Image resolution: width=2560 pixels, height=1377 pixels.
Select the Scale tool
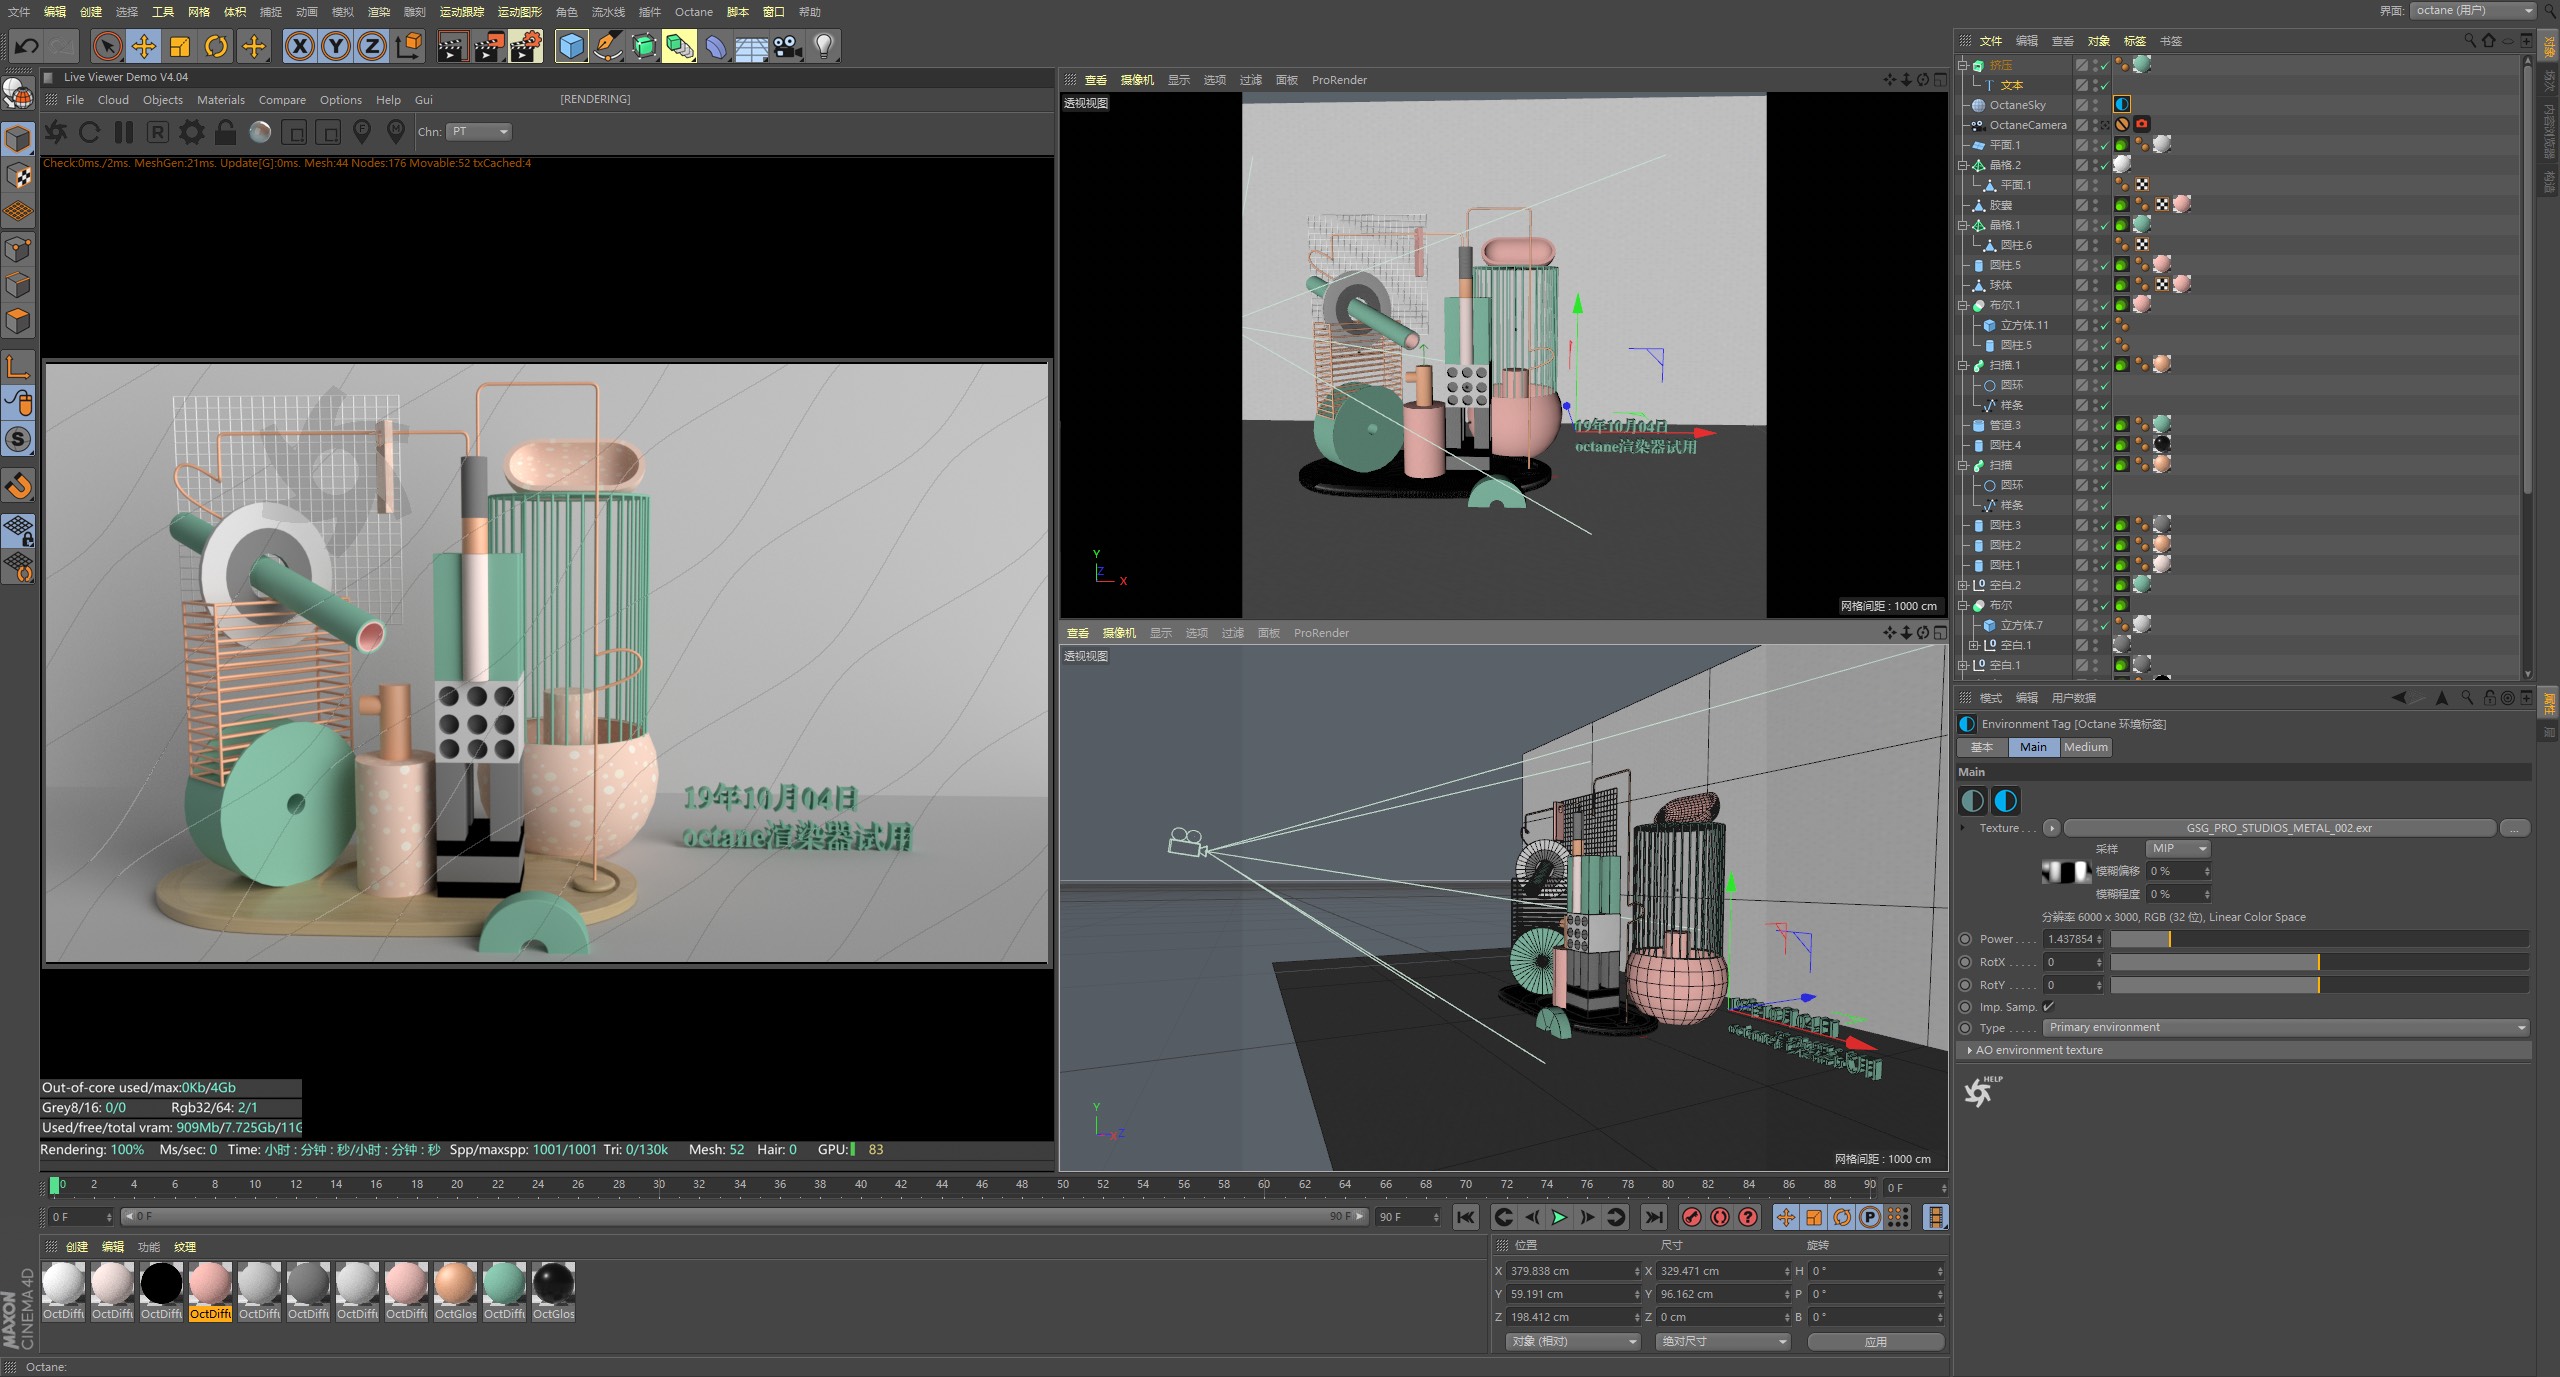coord(180,46)
